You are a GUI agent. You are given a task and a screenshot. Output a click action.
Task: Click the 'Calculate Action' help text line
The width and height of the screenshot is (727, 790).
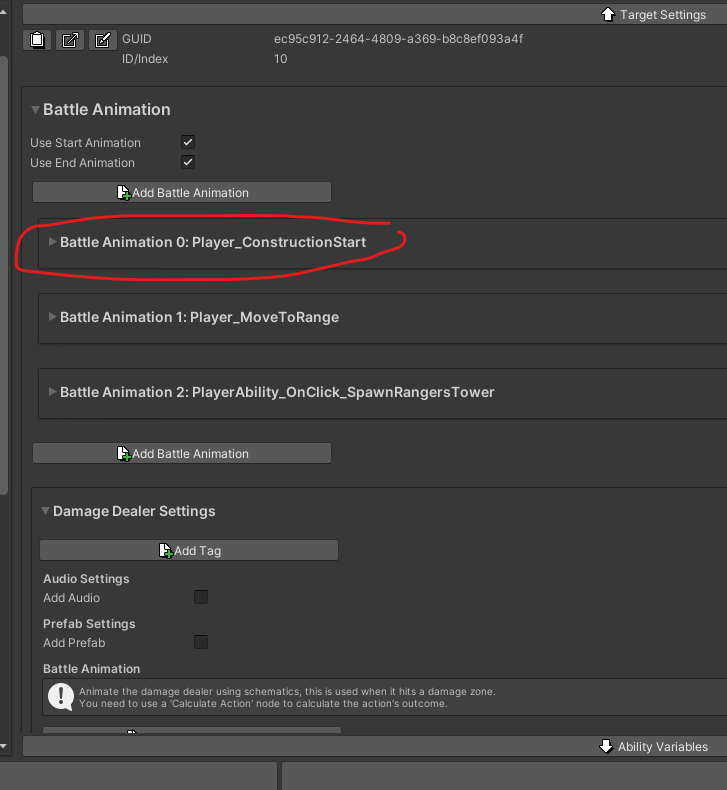263,703
